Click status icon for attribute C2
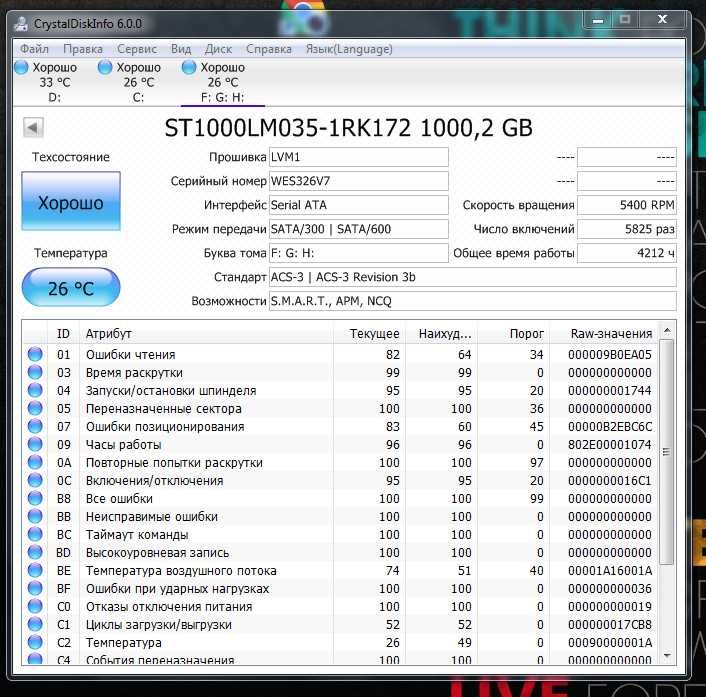The width and height of the screenshot is (706, 697). (35, 642)
